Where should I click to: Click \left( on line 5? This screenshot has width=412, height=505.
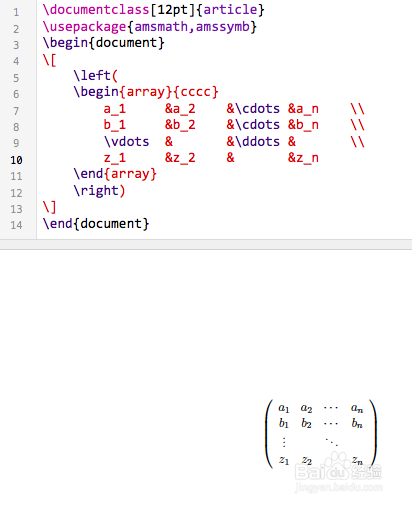(96, 75)
